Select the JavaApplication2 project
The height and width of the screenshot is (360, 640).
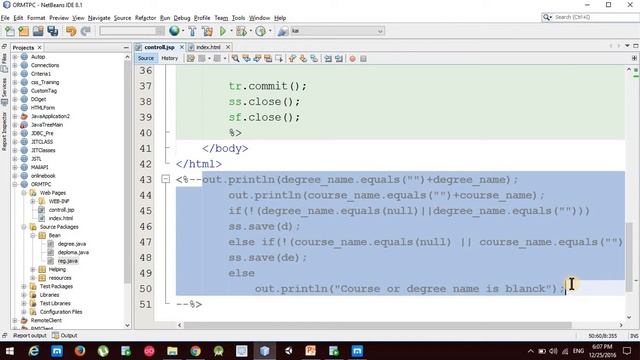[x=50, y=116]
